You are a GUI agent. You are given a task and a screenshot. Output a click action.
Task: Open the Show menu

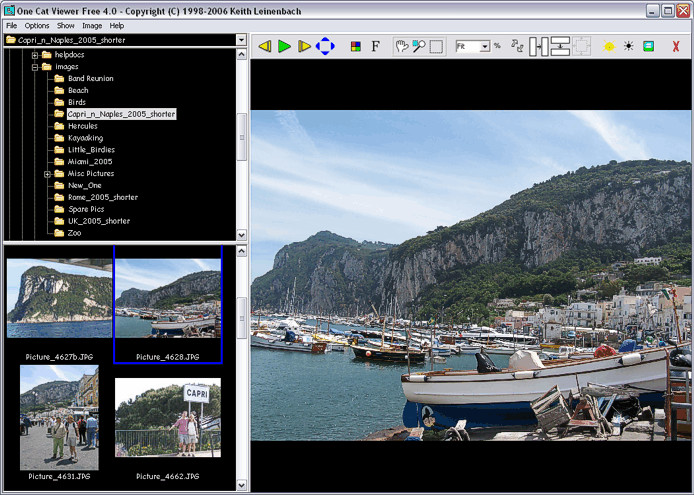pos(66,26)
